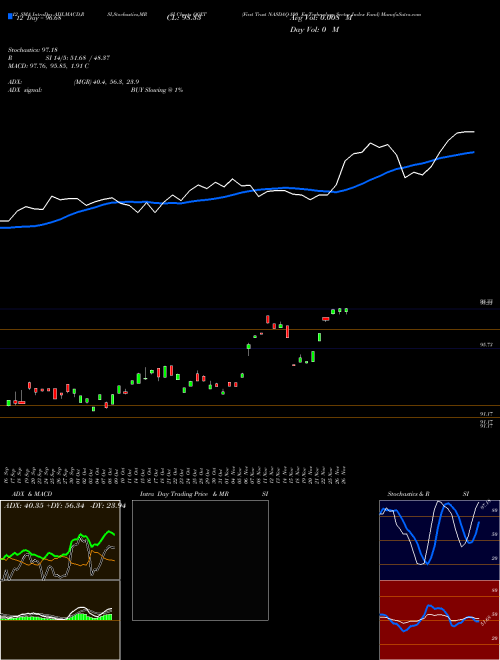Open the empty intraday trading price chart panel
The width and height of the screenshot is (500, 660).
200,560
